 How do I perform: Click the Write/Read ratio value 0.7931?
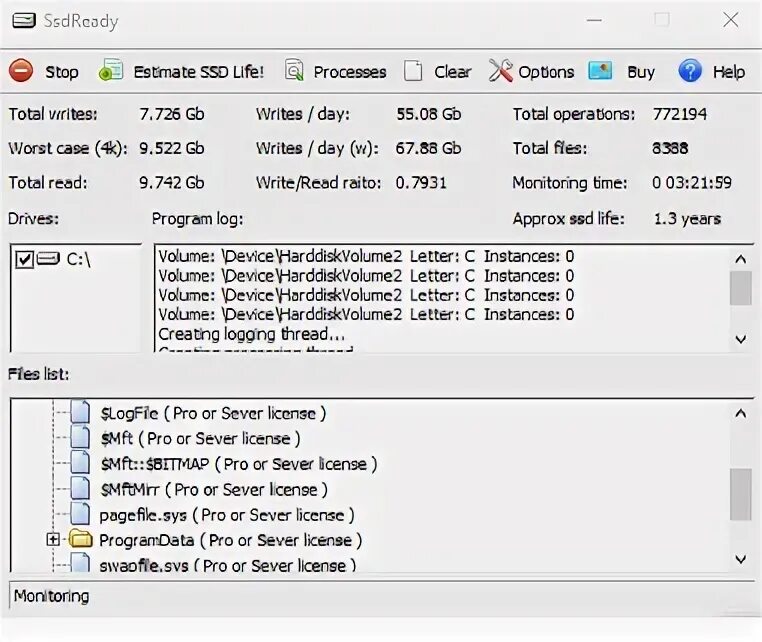coord(421,183)
